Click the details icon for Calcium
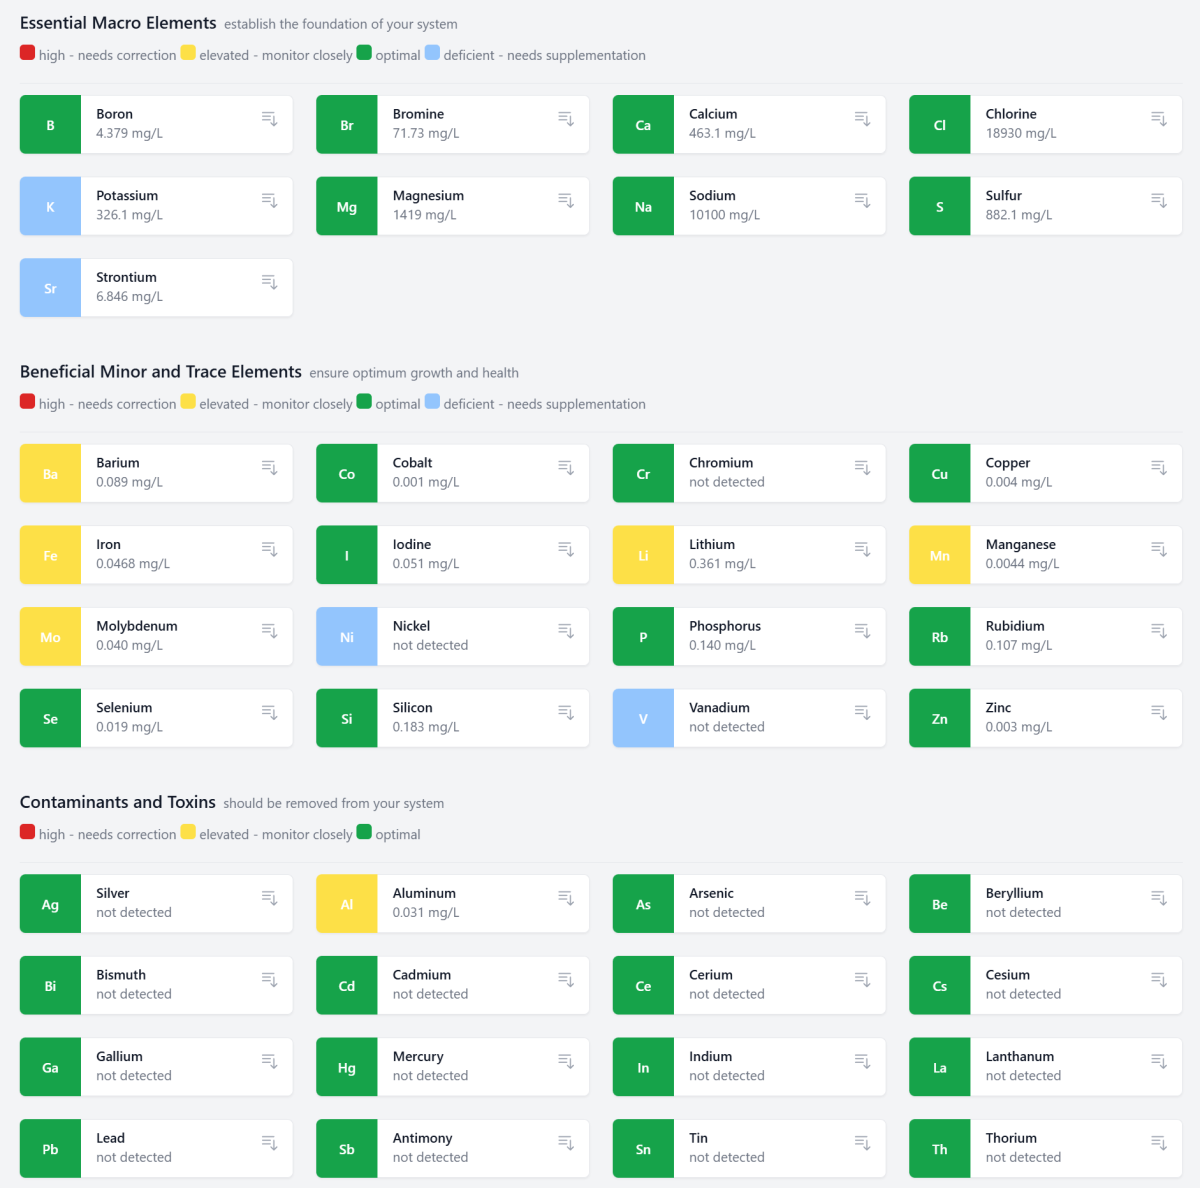This screenshot has height=1188, width=1200. (863, 119)
